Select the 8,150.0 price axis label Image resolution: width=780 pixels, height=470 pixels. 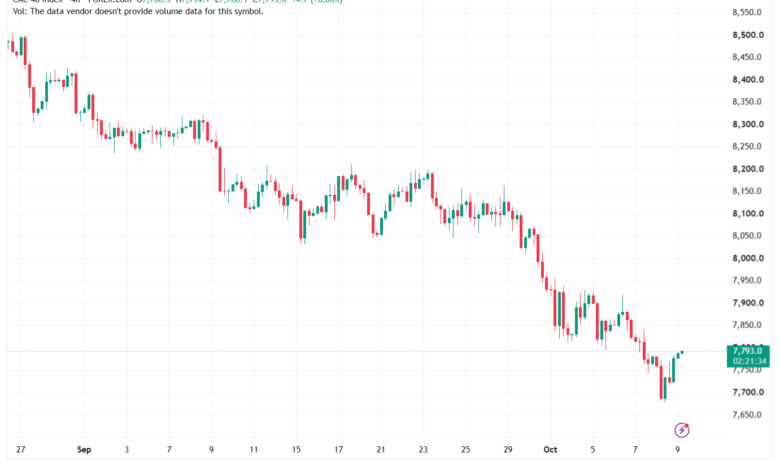(747, 191)
